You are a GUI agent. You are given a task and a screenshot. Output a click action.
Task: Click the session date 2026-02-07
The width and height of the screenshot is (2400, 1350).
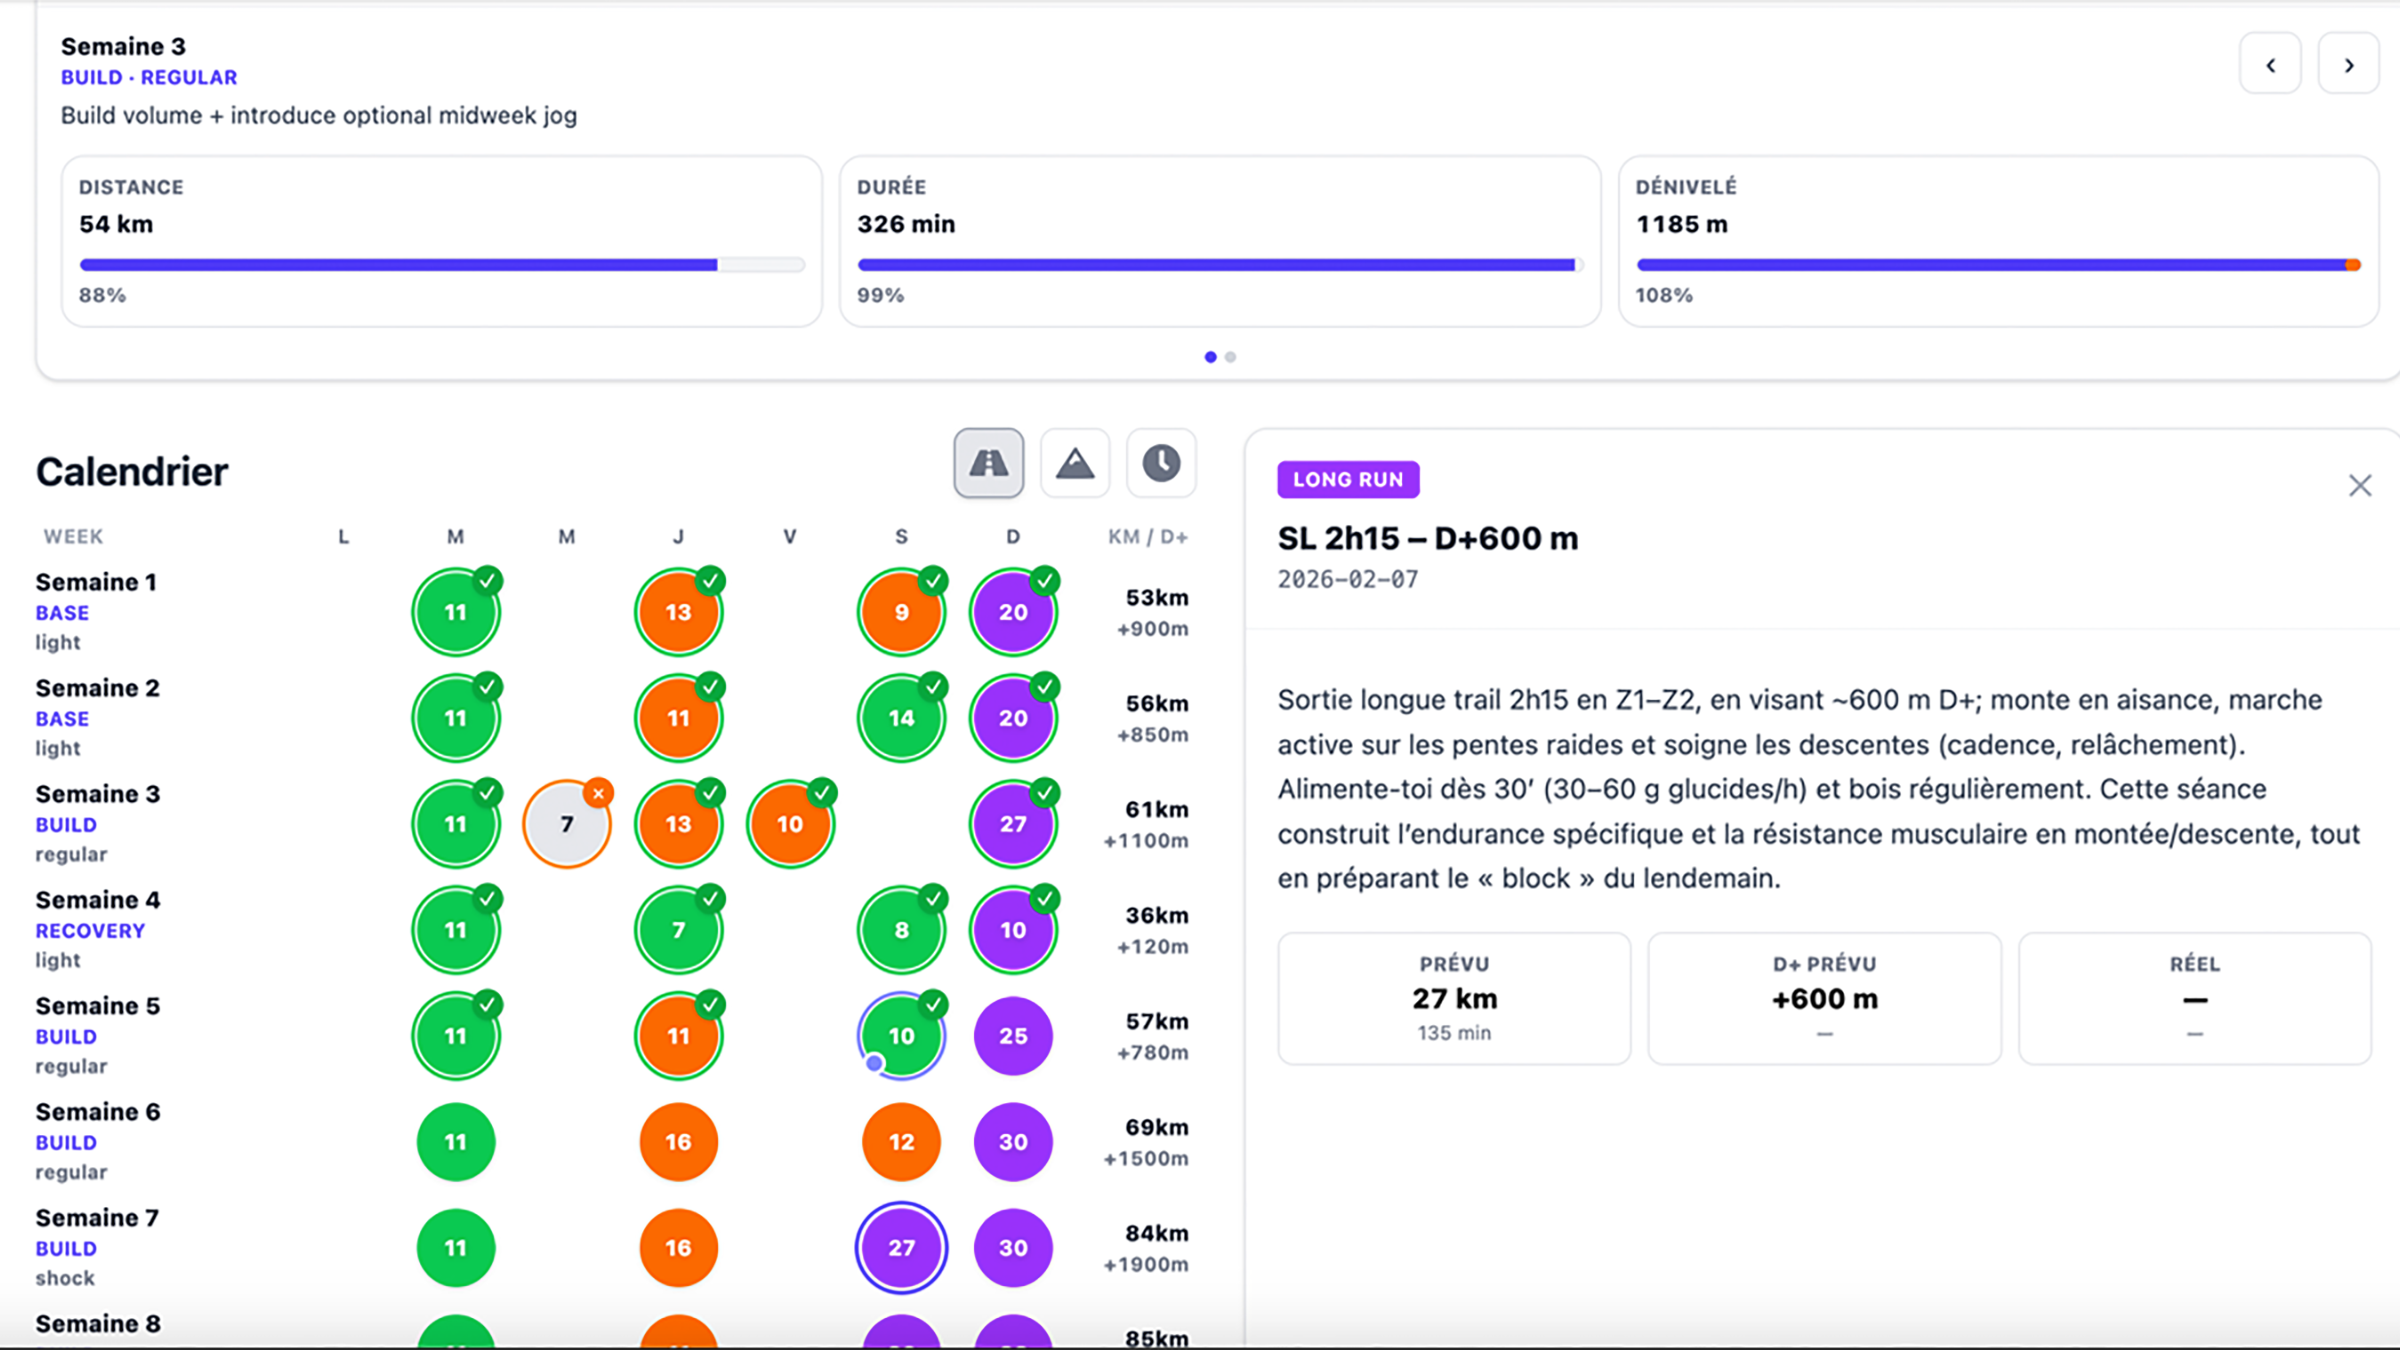point(1347,580)
